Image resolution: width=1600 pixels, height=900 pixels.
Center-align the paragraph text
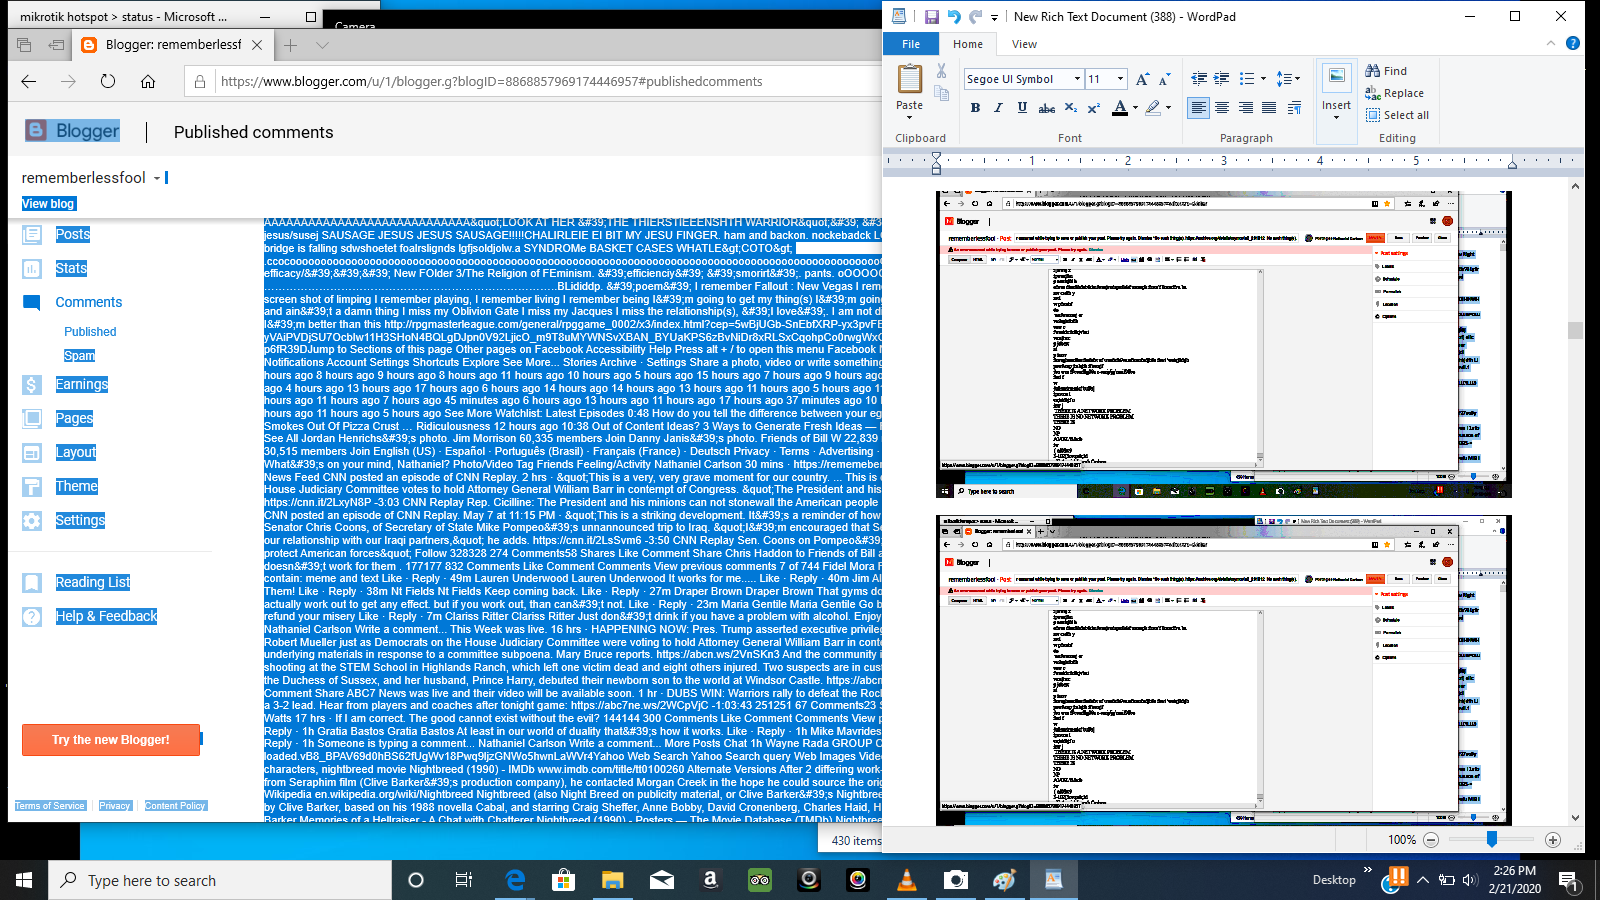tap(1222, 108)
